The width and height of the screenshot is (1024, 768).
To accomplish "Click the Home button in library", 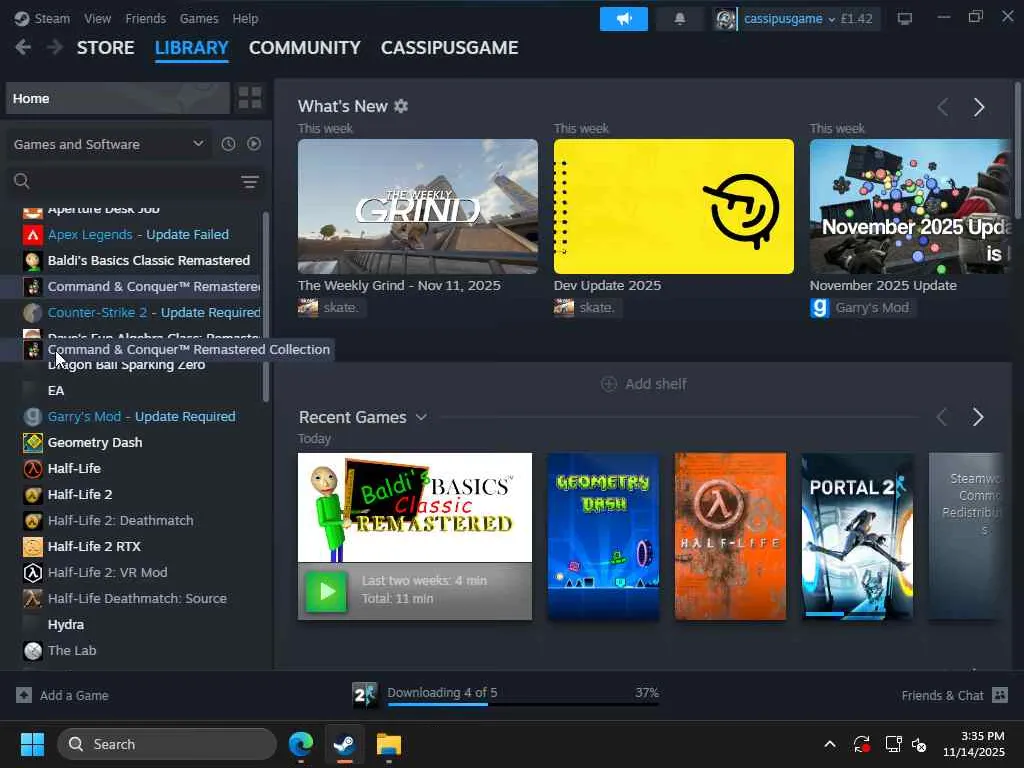I will pos(118,99).
